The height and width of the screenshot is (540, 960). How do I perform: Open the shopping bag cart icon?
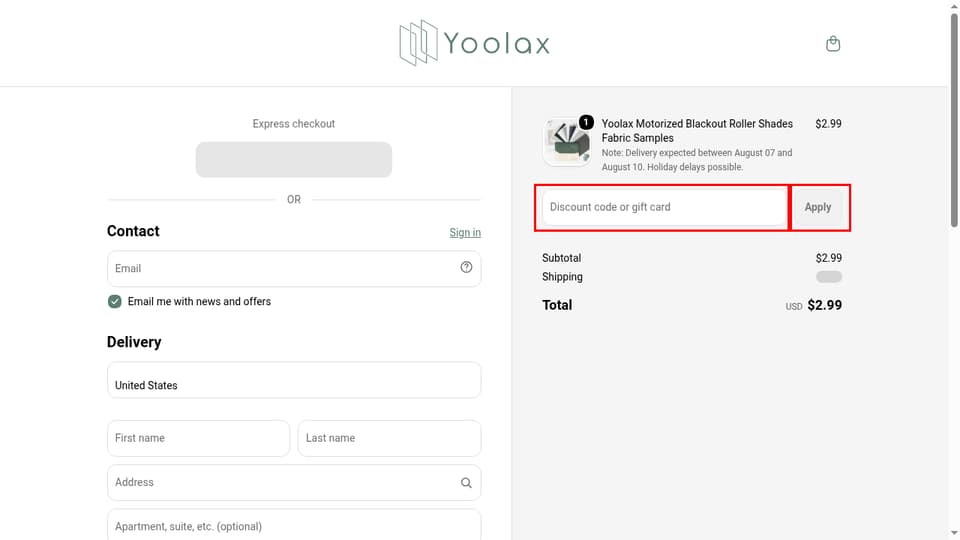[833, 43]
